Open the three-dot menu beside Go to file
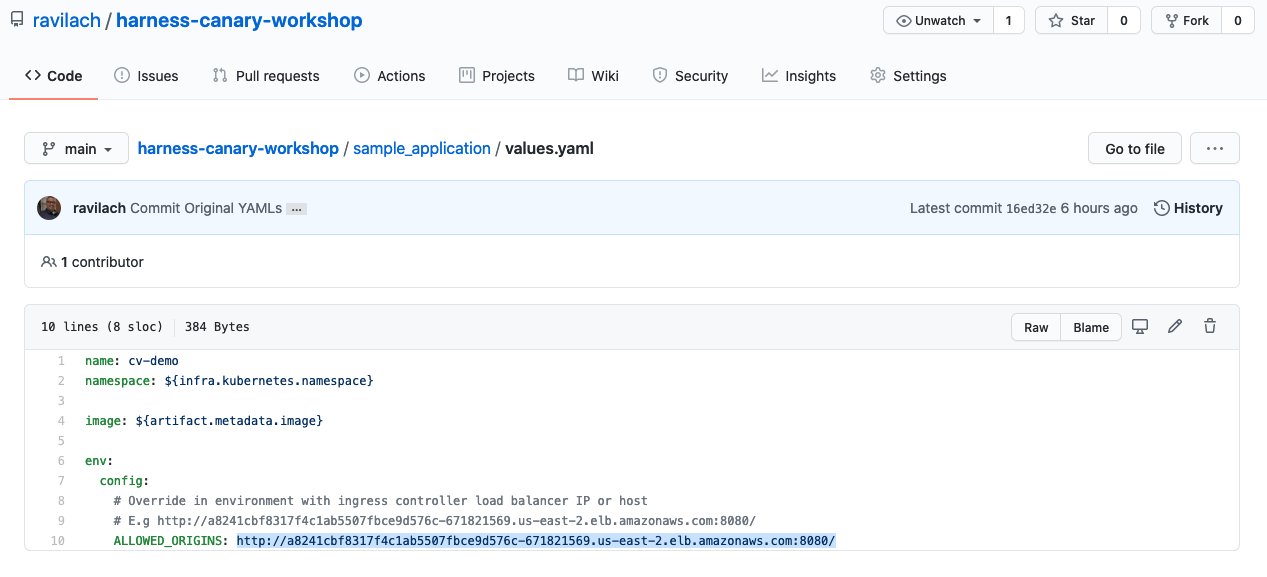This screenshot has width=1267, height=577. [1215, 148]
